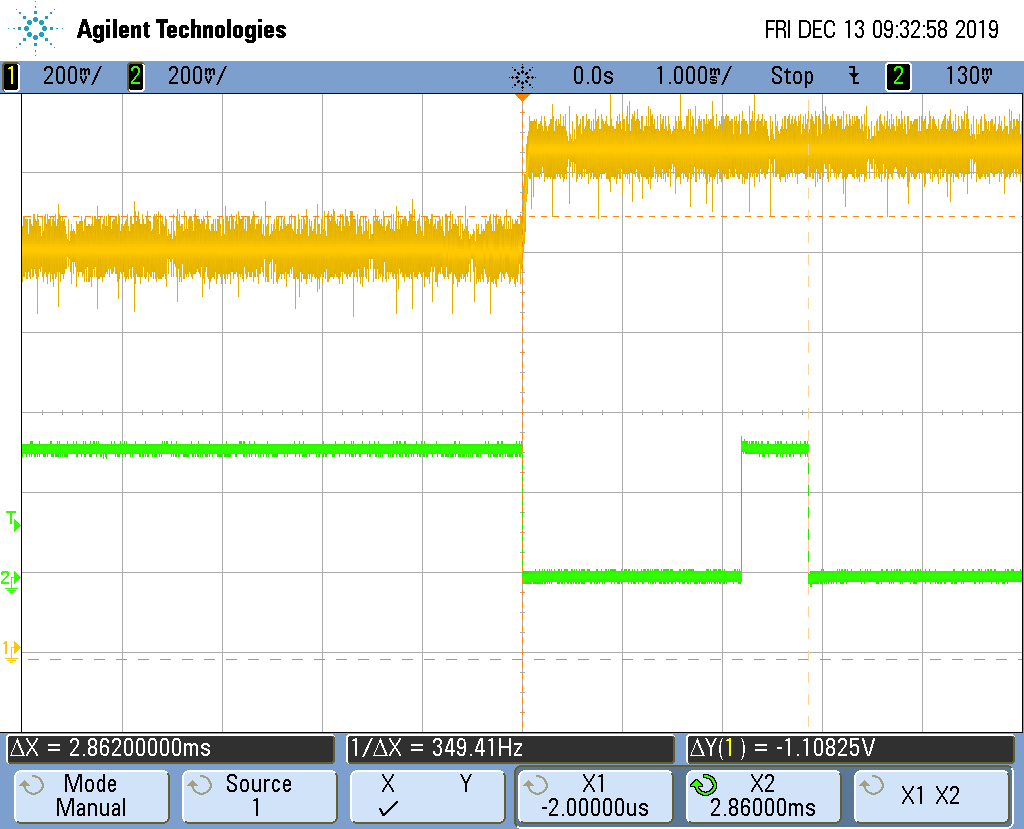Click the checkmark under X softkey

tap(388, 809)
